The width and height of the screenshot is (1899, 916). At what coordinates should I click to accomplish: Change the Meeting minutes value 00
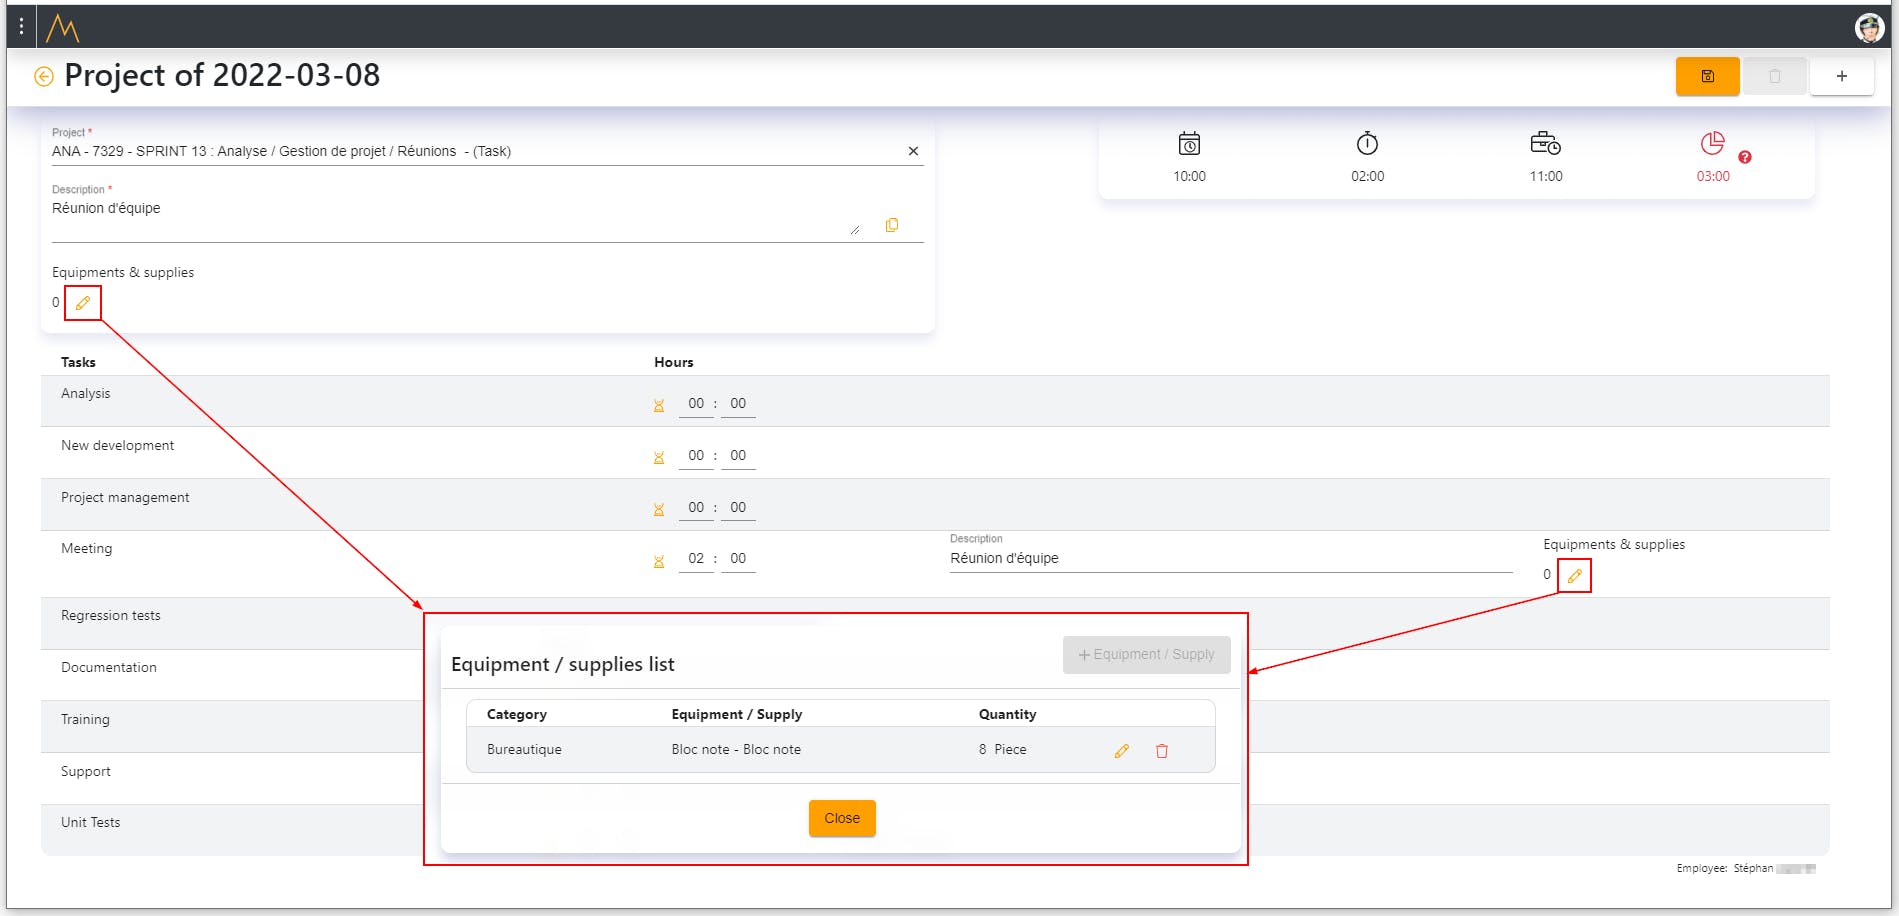tap(738, 559)
